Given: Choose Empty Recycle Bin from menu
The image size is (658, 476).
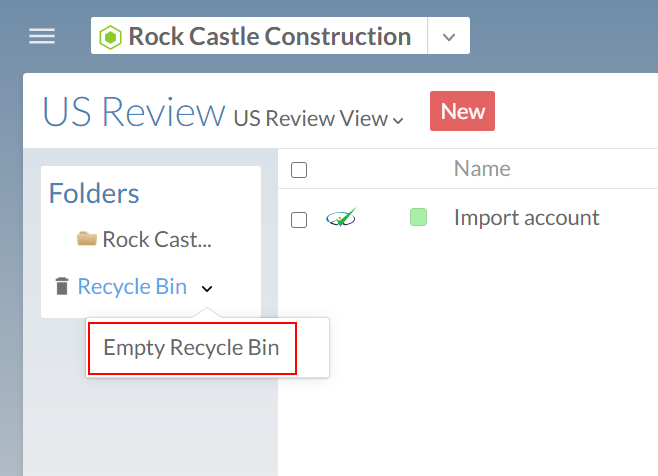Looking at the screenshot, I should click(192, 349).
